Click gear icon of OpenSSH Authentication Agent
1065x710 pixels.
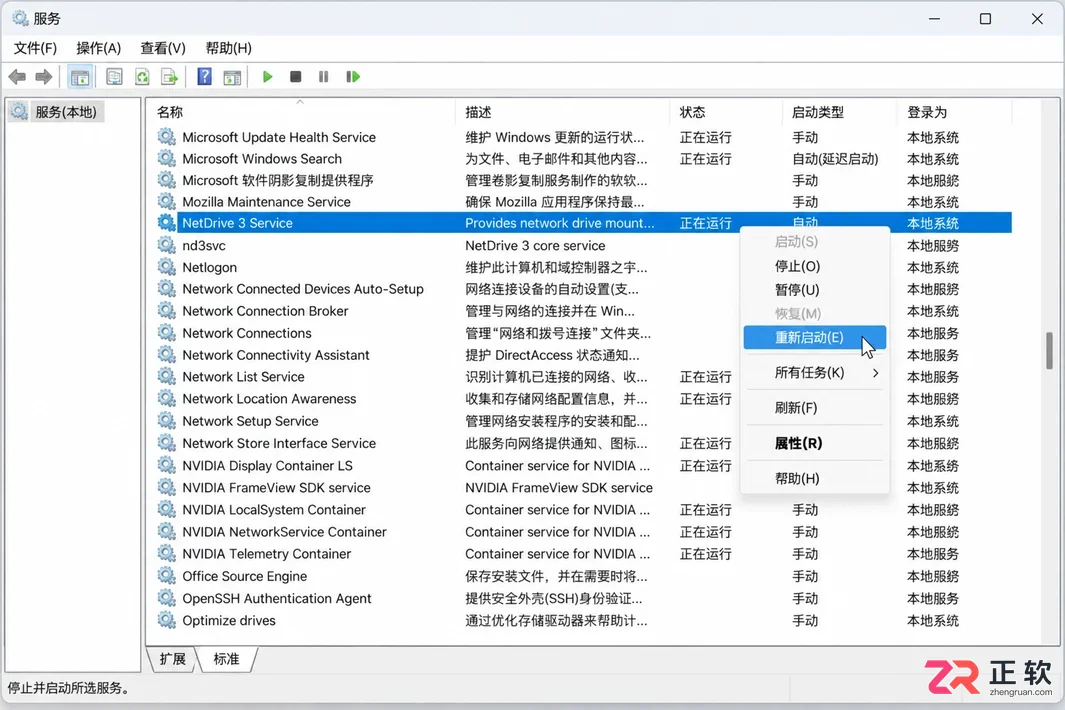pos(166,598)
